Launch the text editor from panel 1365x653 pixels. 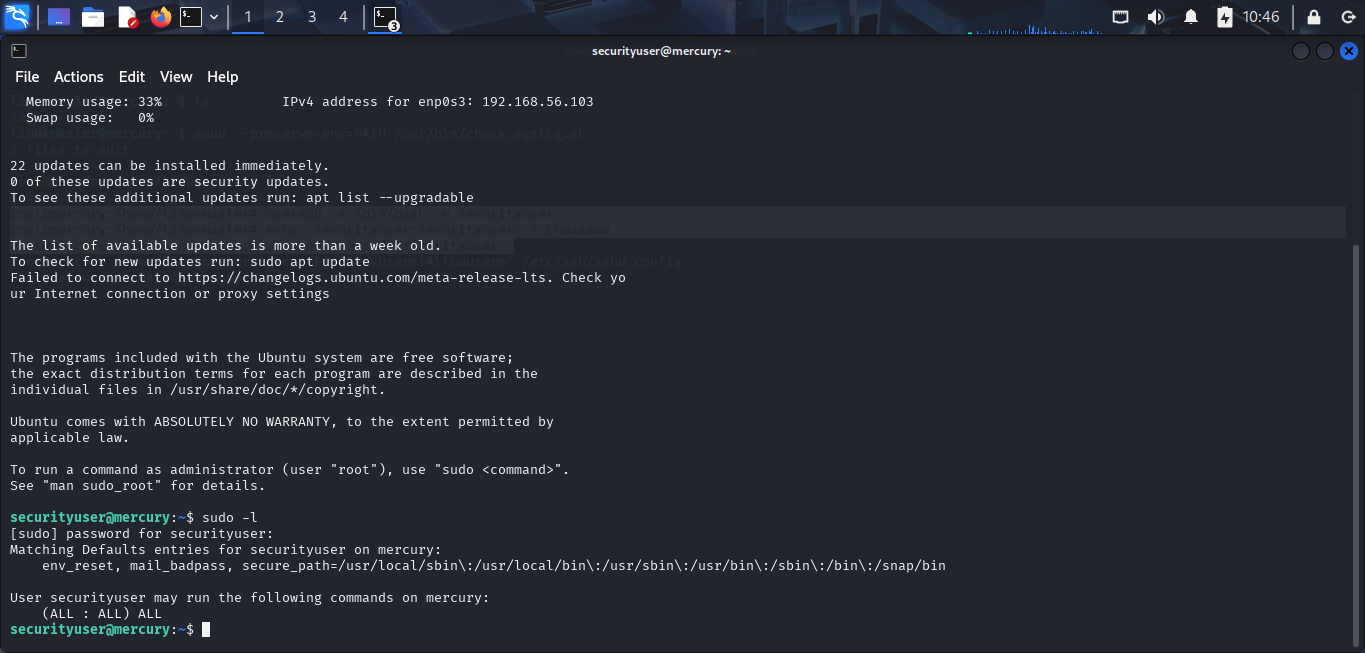[x=127, y=17]
